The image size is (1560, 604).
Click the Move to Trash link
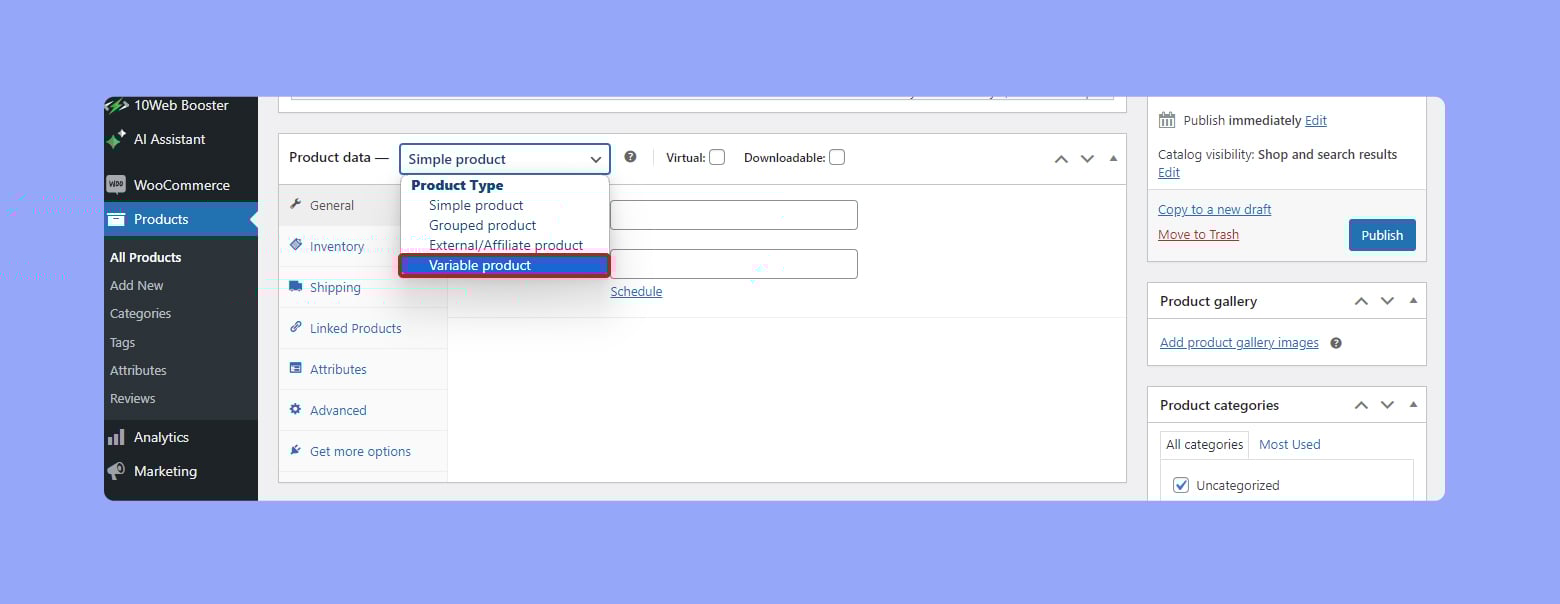1198,234
